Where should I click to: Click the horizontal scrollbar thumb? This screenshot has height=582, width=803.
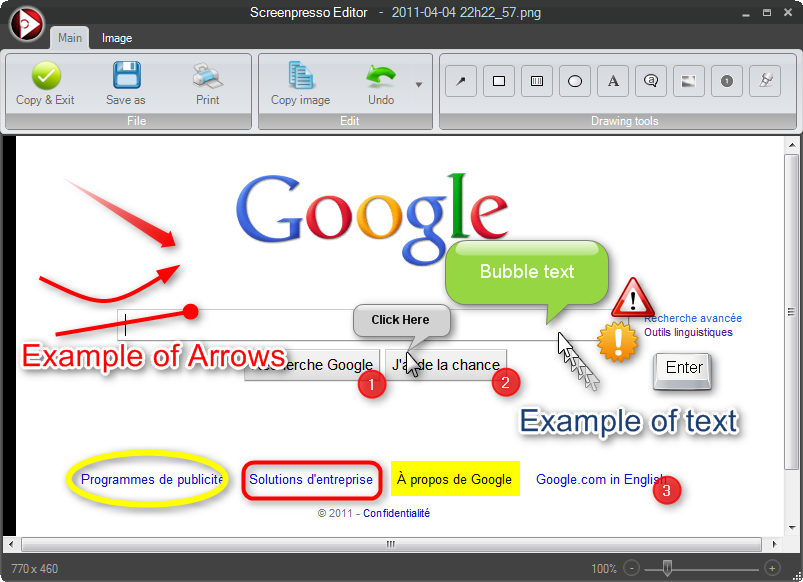pos(391,544)
